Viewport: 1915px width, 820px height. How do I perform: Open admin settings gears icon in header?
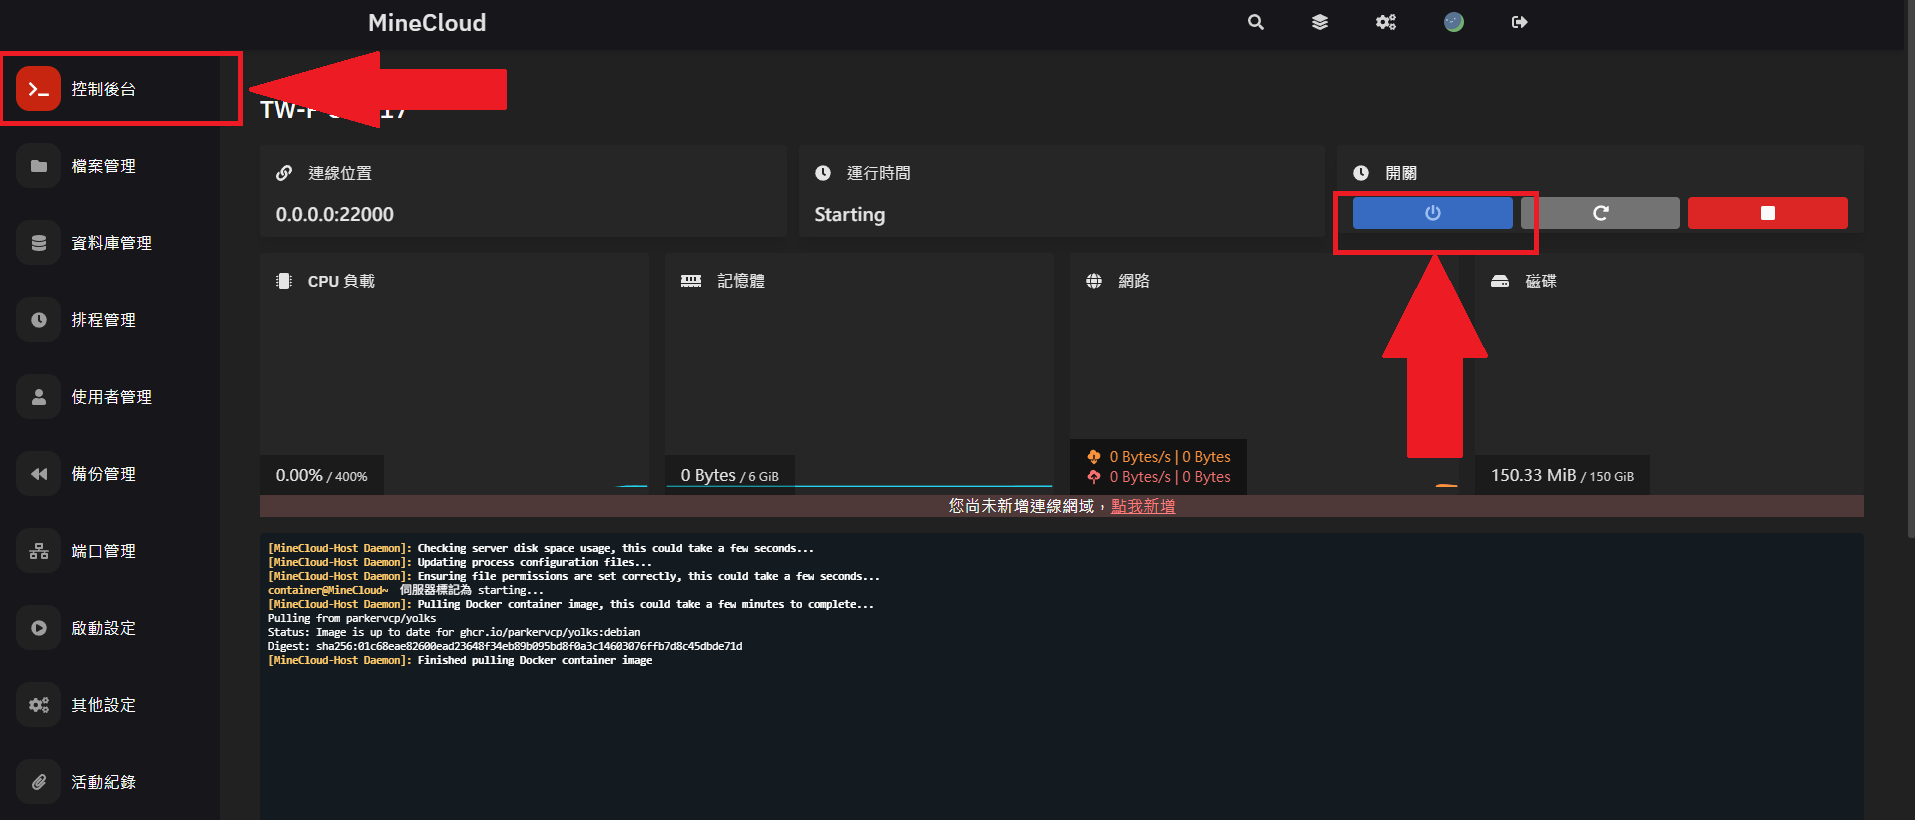[x=1386, y=22]
